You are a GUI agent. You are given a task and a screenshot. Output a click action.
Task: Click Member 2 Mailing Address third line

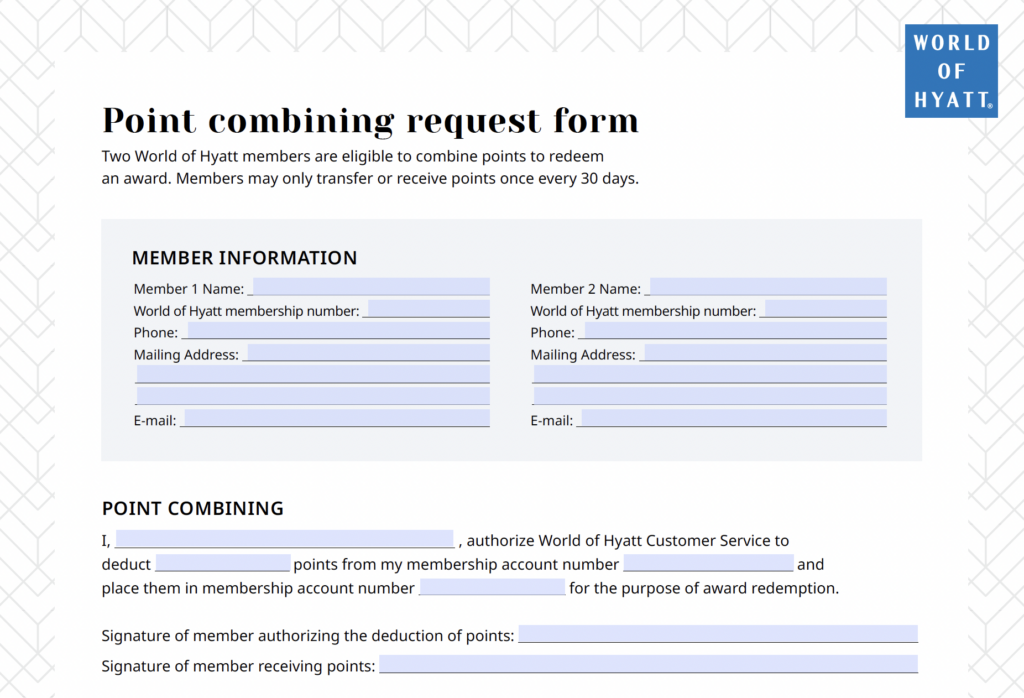(710, 396)
